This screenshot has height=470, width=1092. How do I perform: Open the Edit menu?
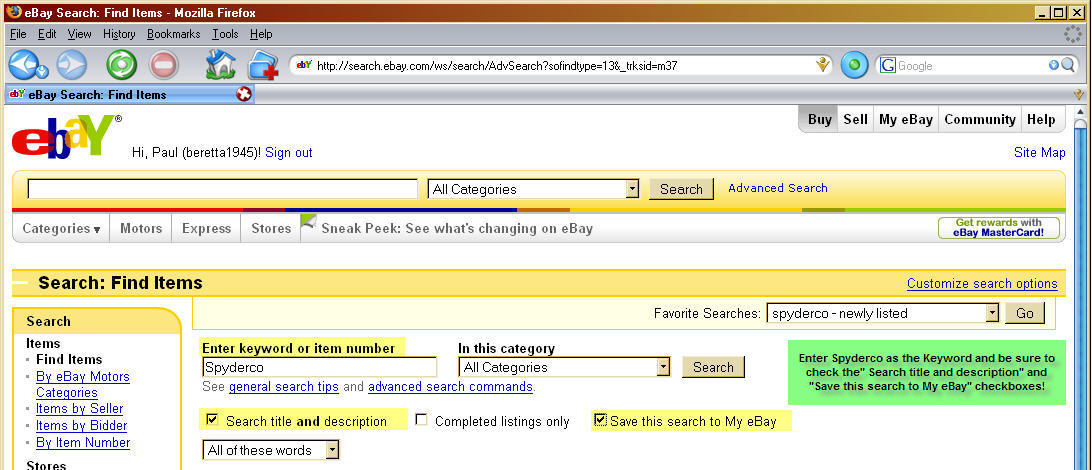[x=47, y=33]
